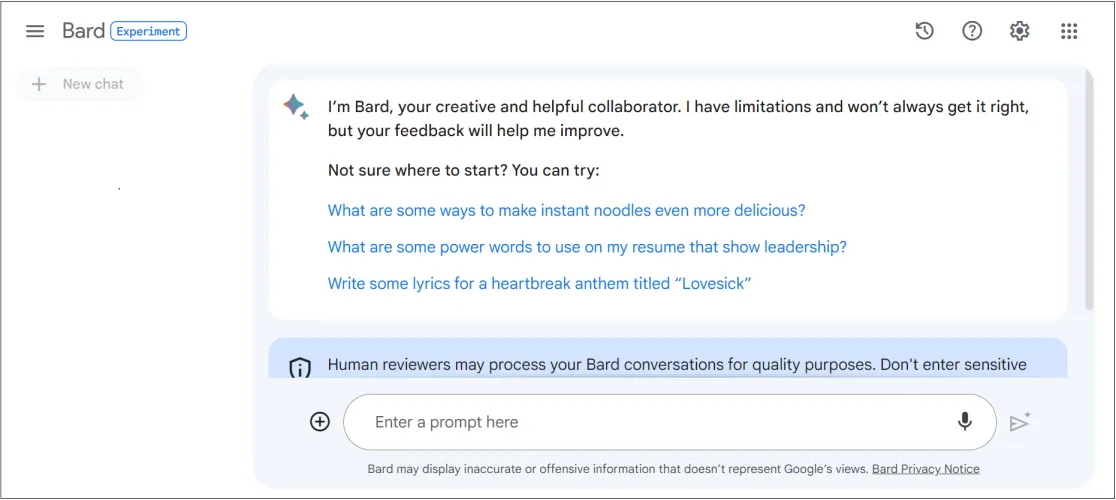
Task: Open Bard activity history icon
Action: [x=924, y=31]
